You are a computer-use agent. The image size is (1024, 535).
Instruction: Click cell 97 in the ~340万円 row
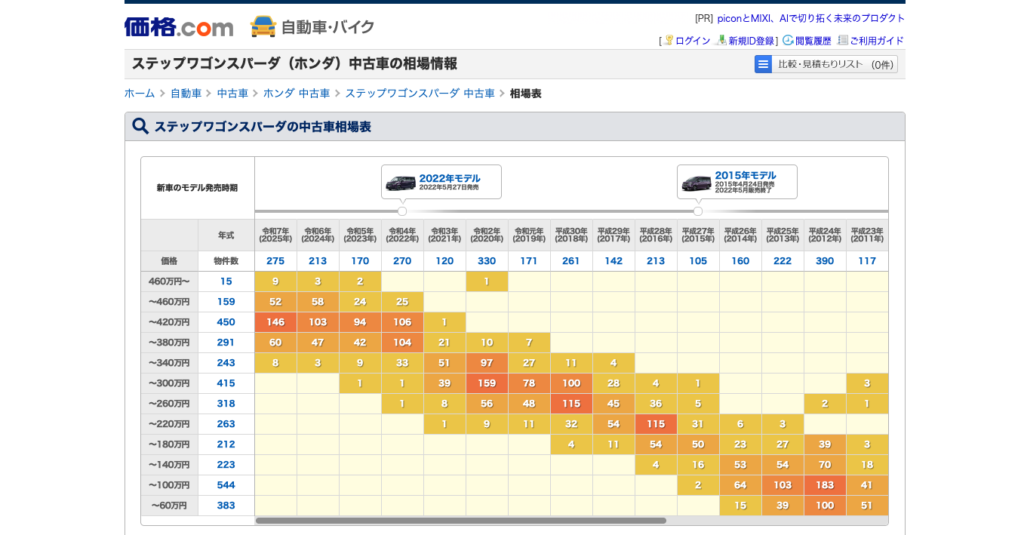pyautogui.click(x=487, y=363)
